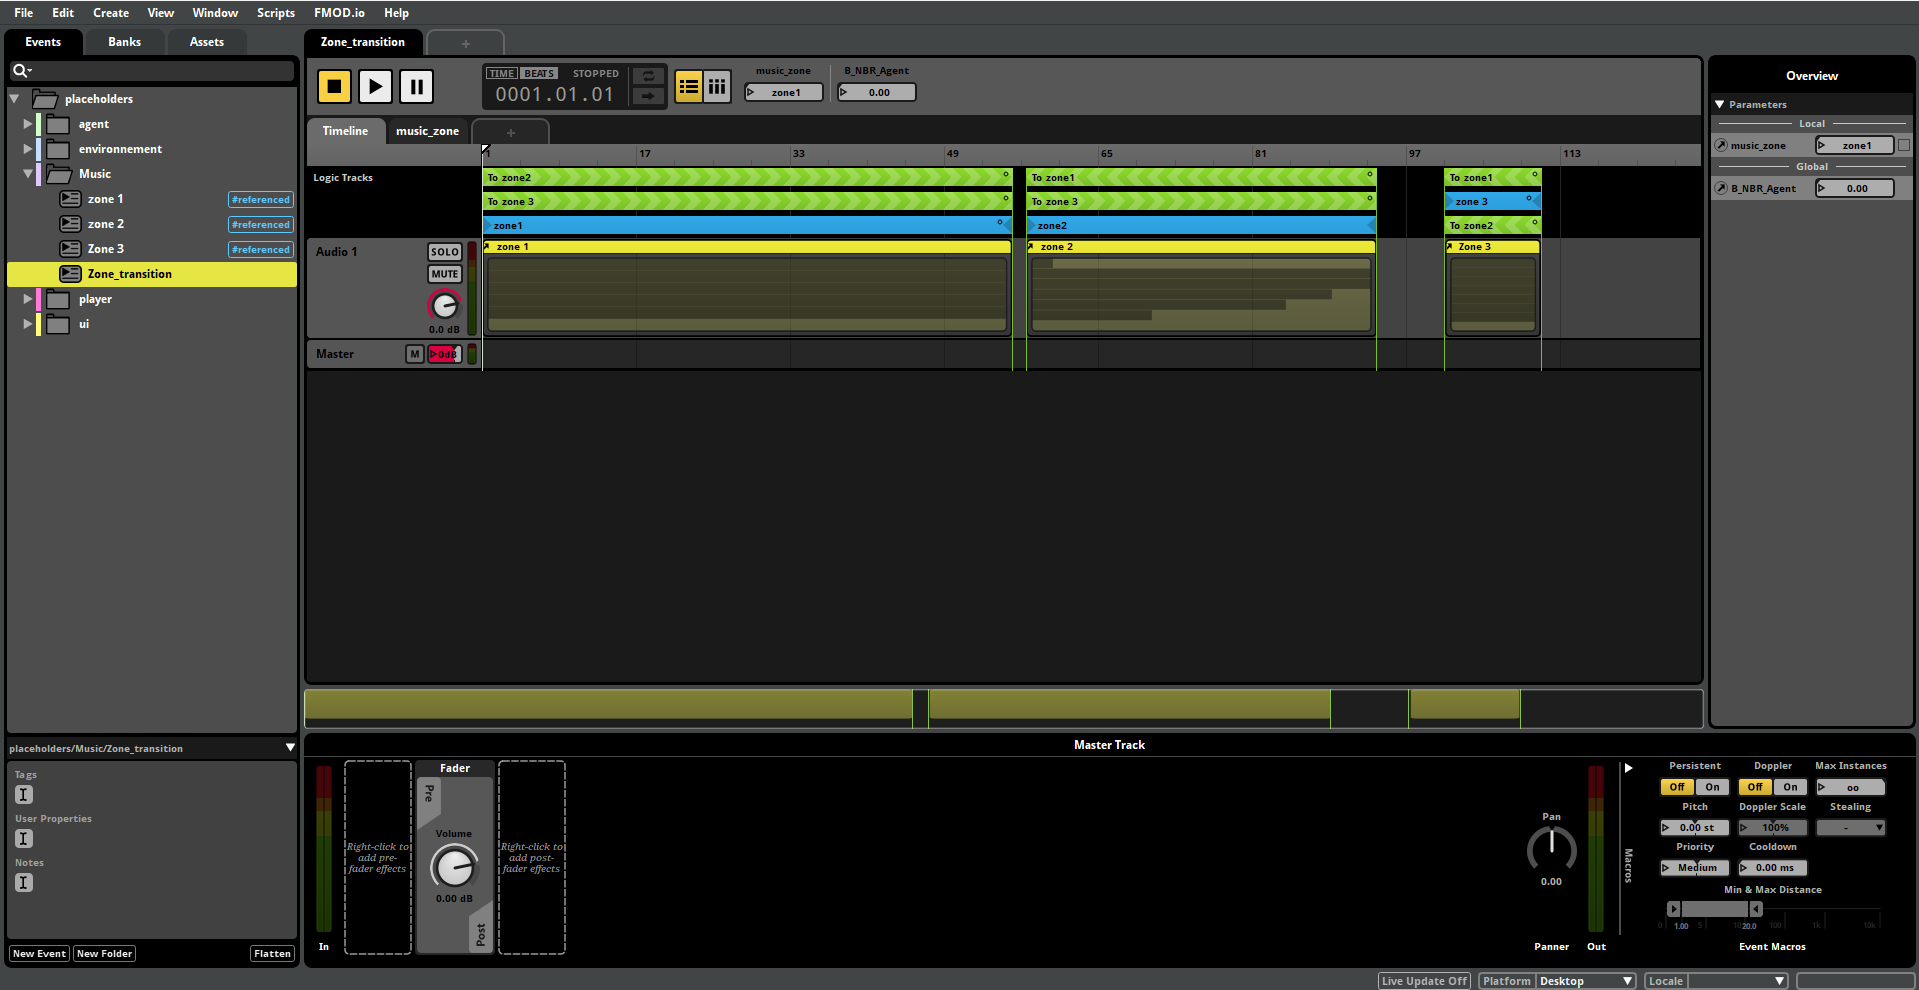Set Persistent to Off

pyautogui.click(x=1677, y=787)
